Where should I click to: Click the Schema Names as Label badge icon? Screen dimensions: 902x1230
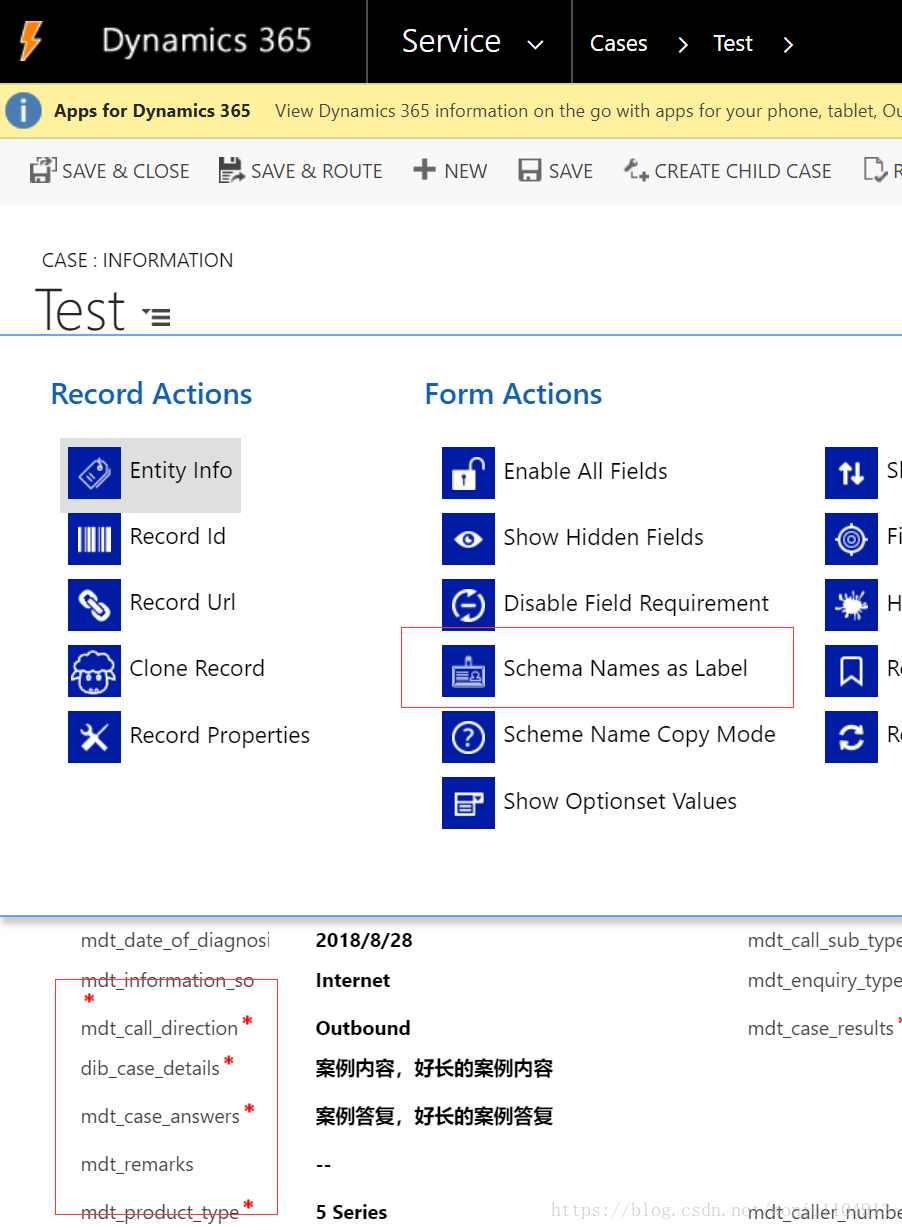(x=468, y=671)
